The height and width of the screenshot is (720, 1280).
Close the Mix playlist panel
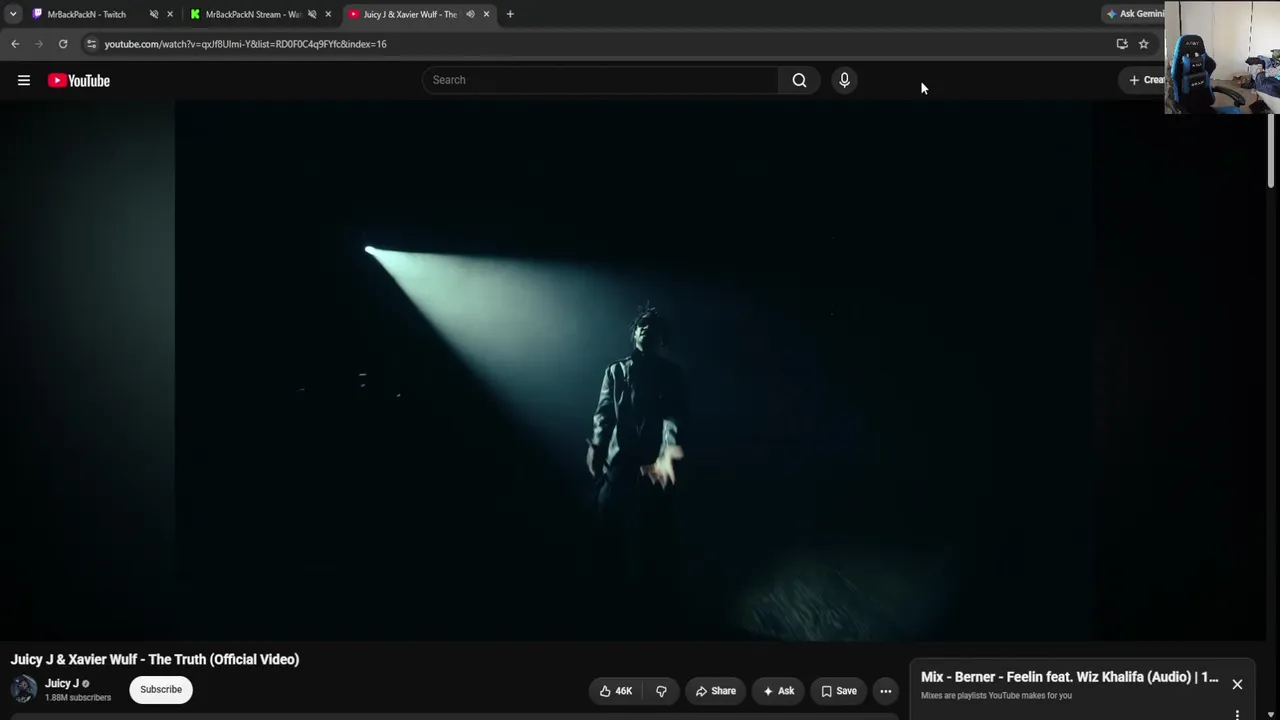pos(1237,685)
